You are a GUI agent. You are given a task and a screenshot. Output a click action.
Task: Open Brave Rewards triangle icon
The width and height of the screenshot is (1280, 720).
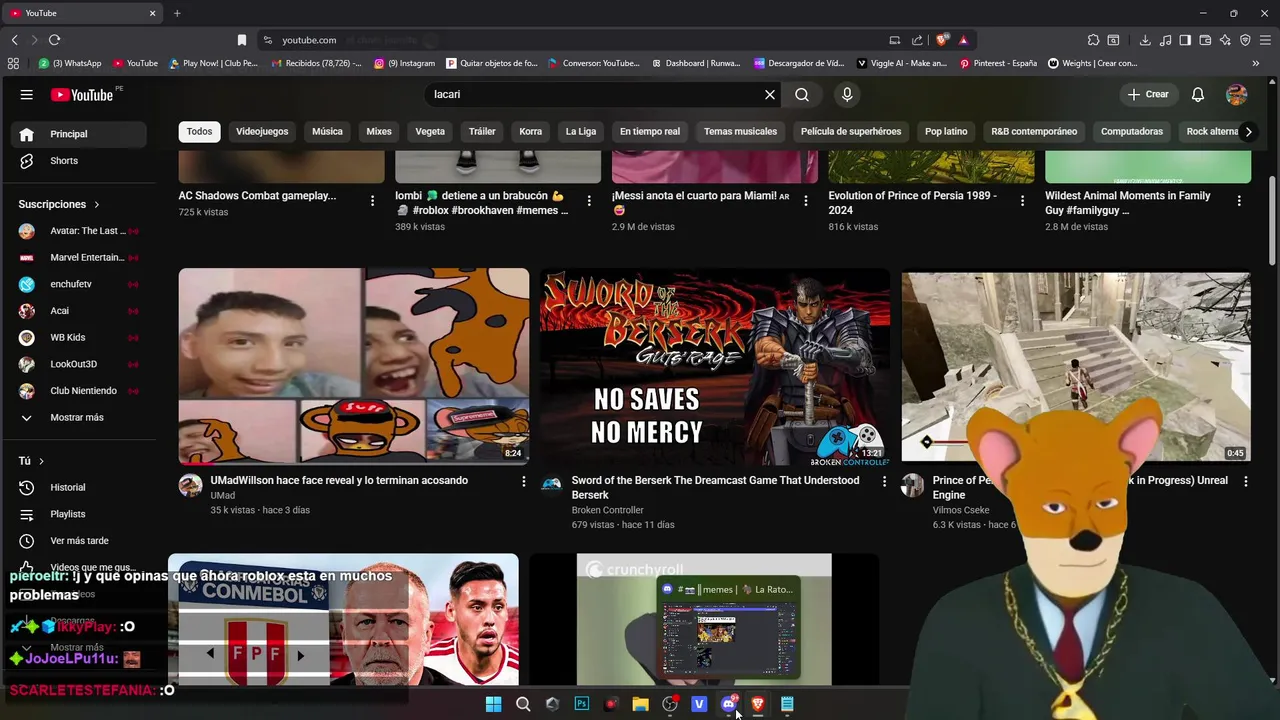tap(963, 40)
